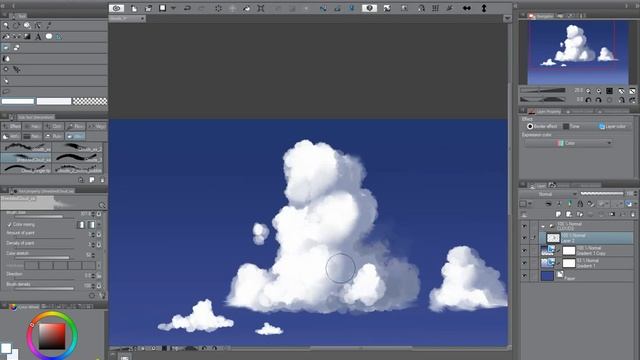Click Delete layer trash icon in Layer panel

(x=633, y=214)
